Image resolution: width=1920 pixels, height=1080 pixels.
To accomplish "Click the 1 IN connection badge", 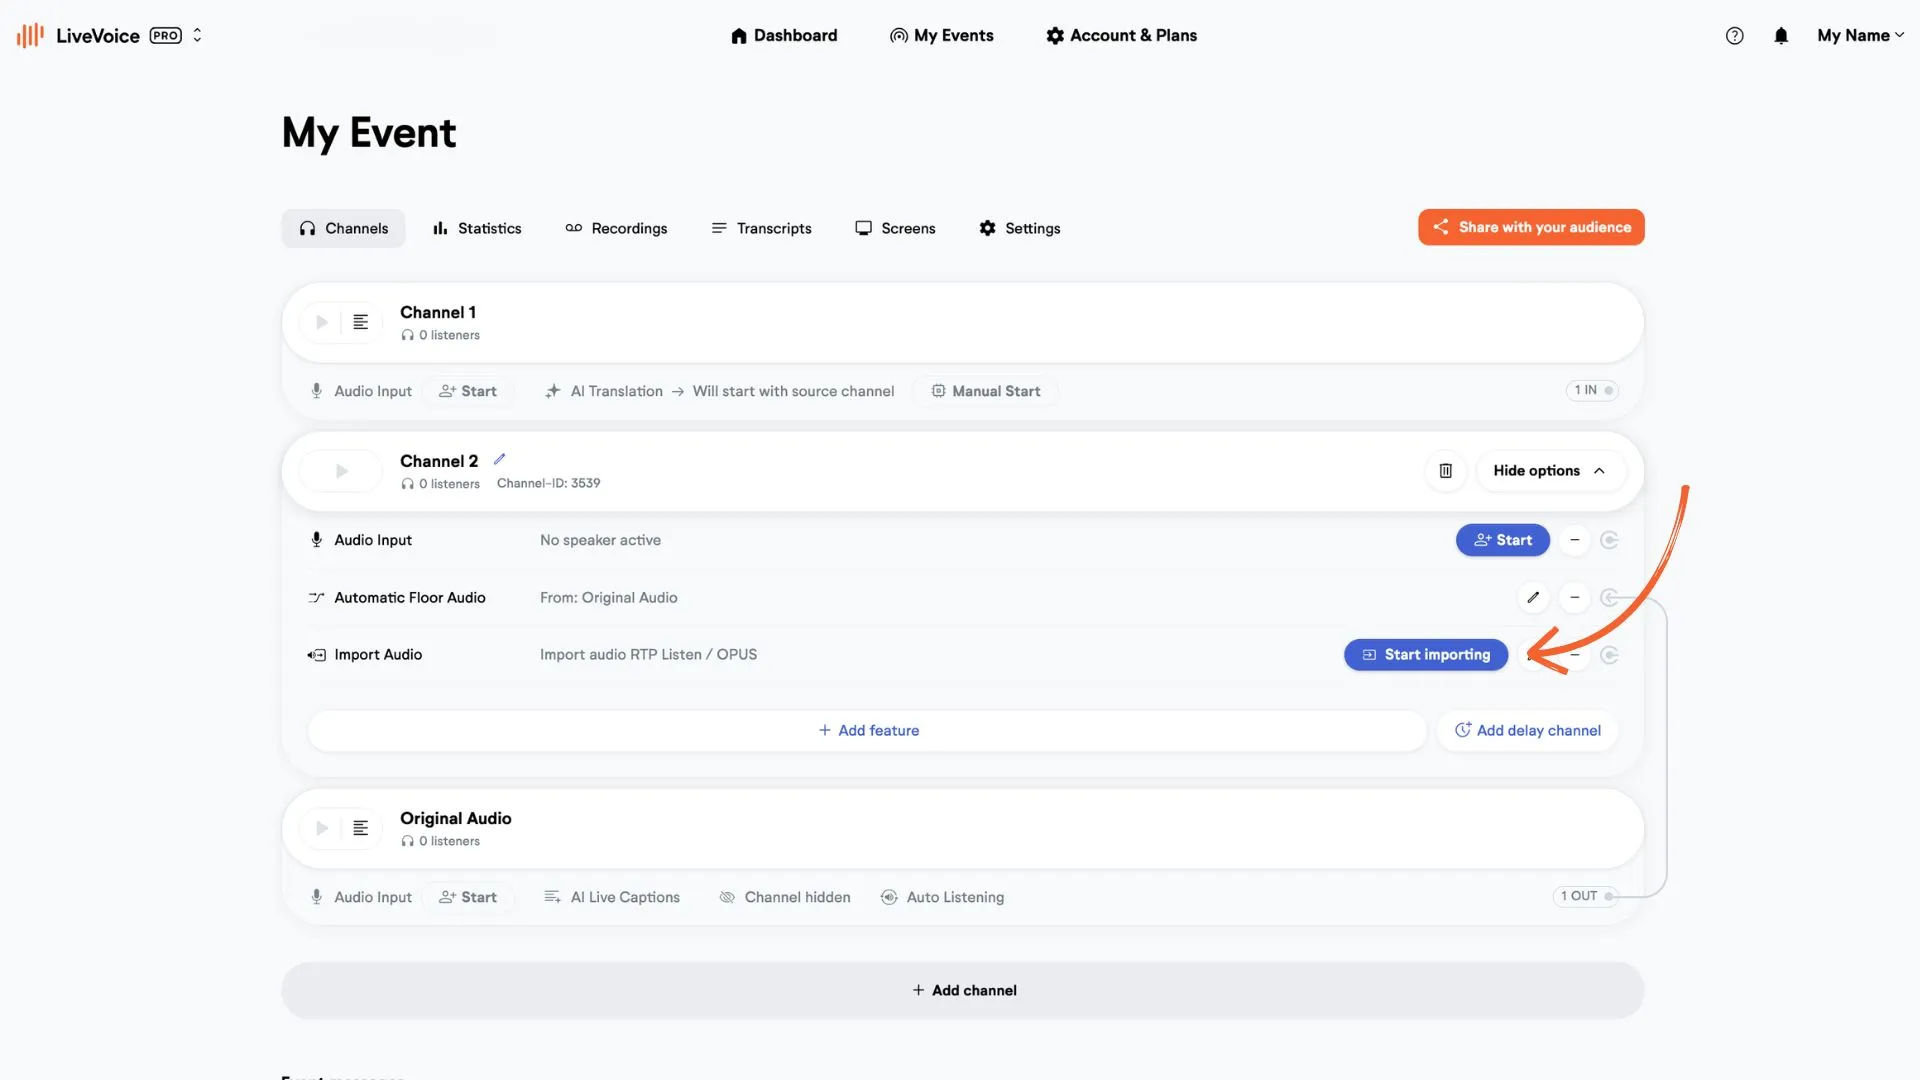I will [x=1592, y=390].
